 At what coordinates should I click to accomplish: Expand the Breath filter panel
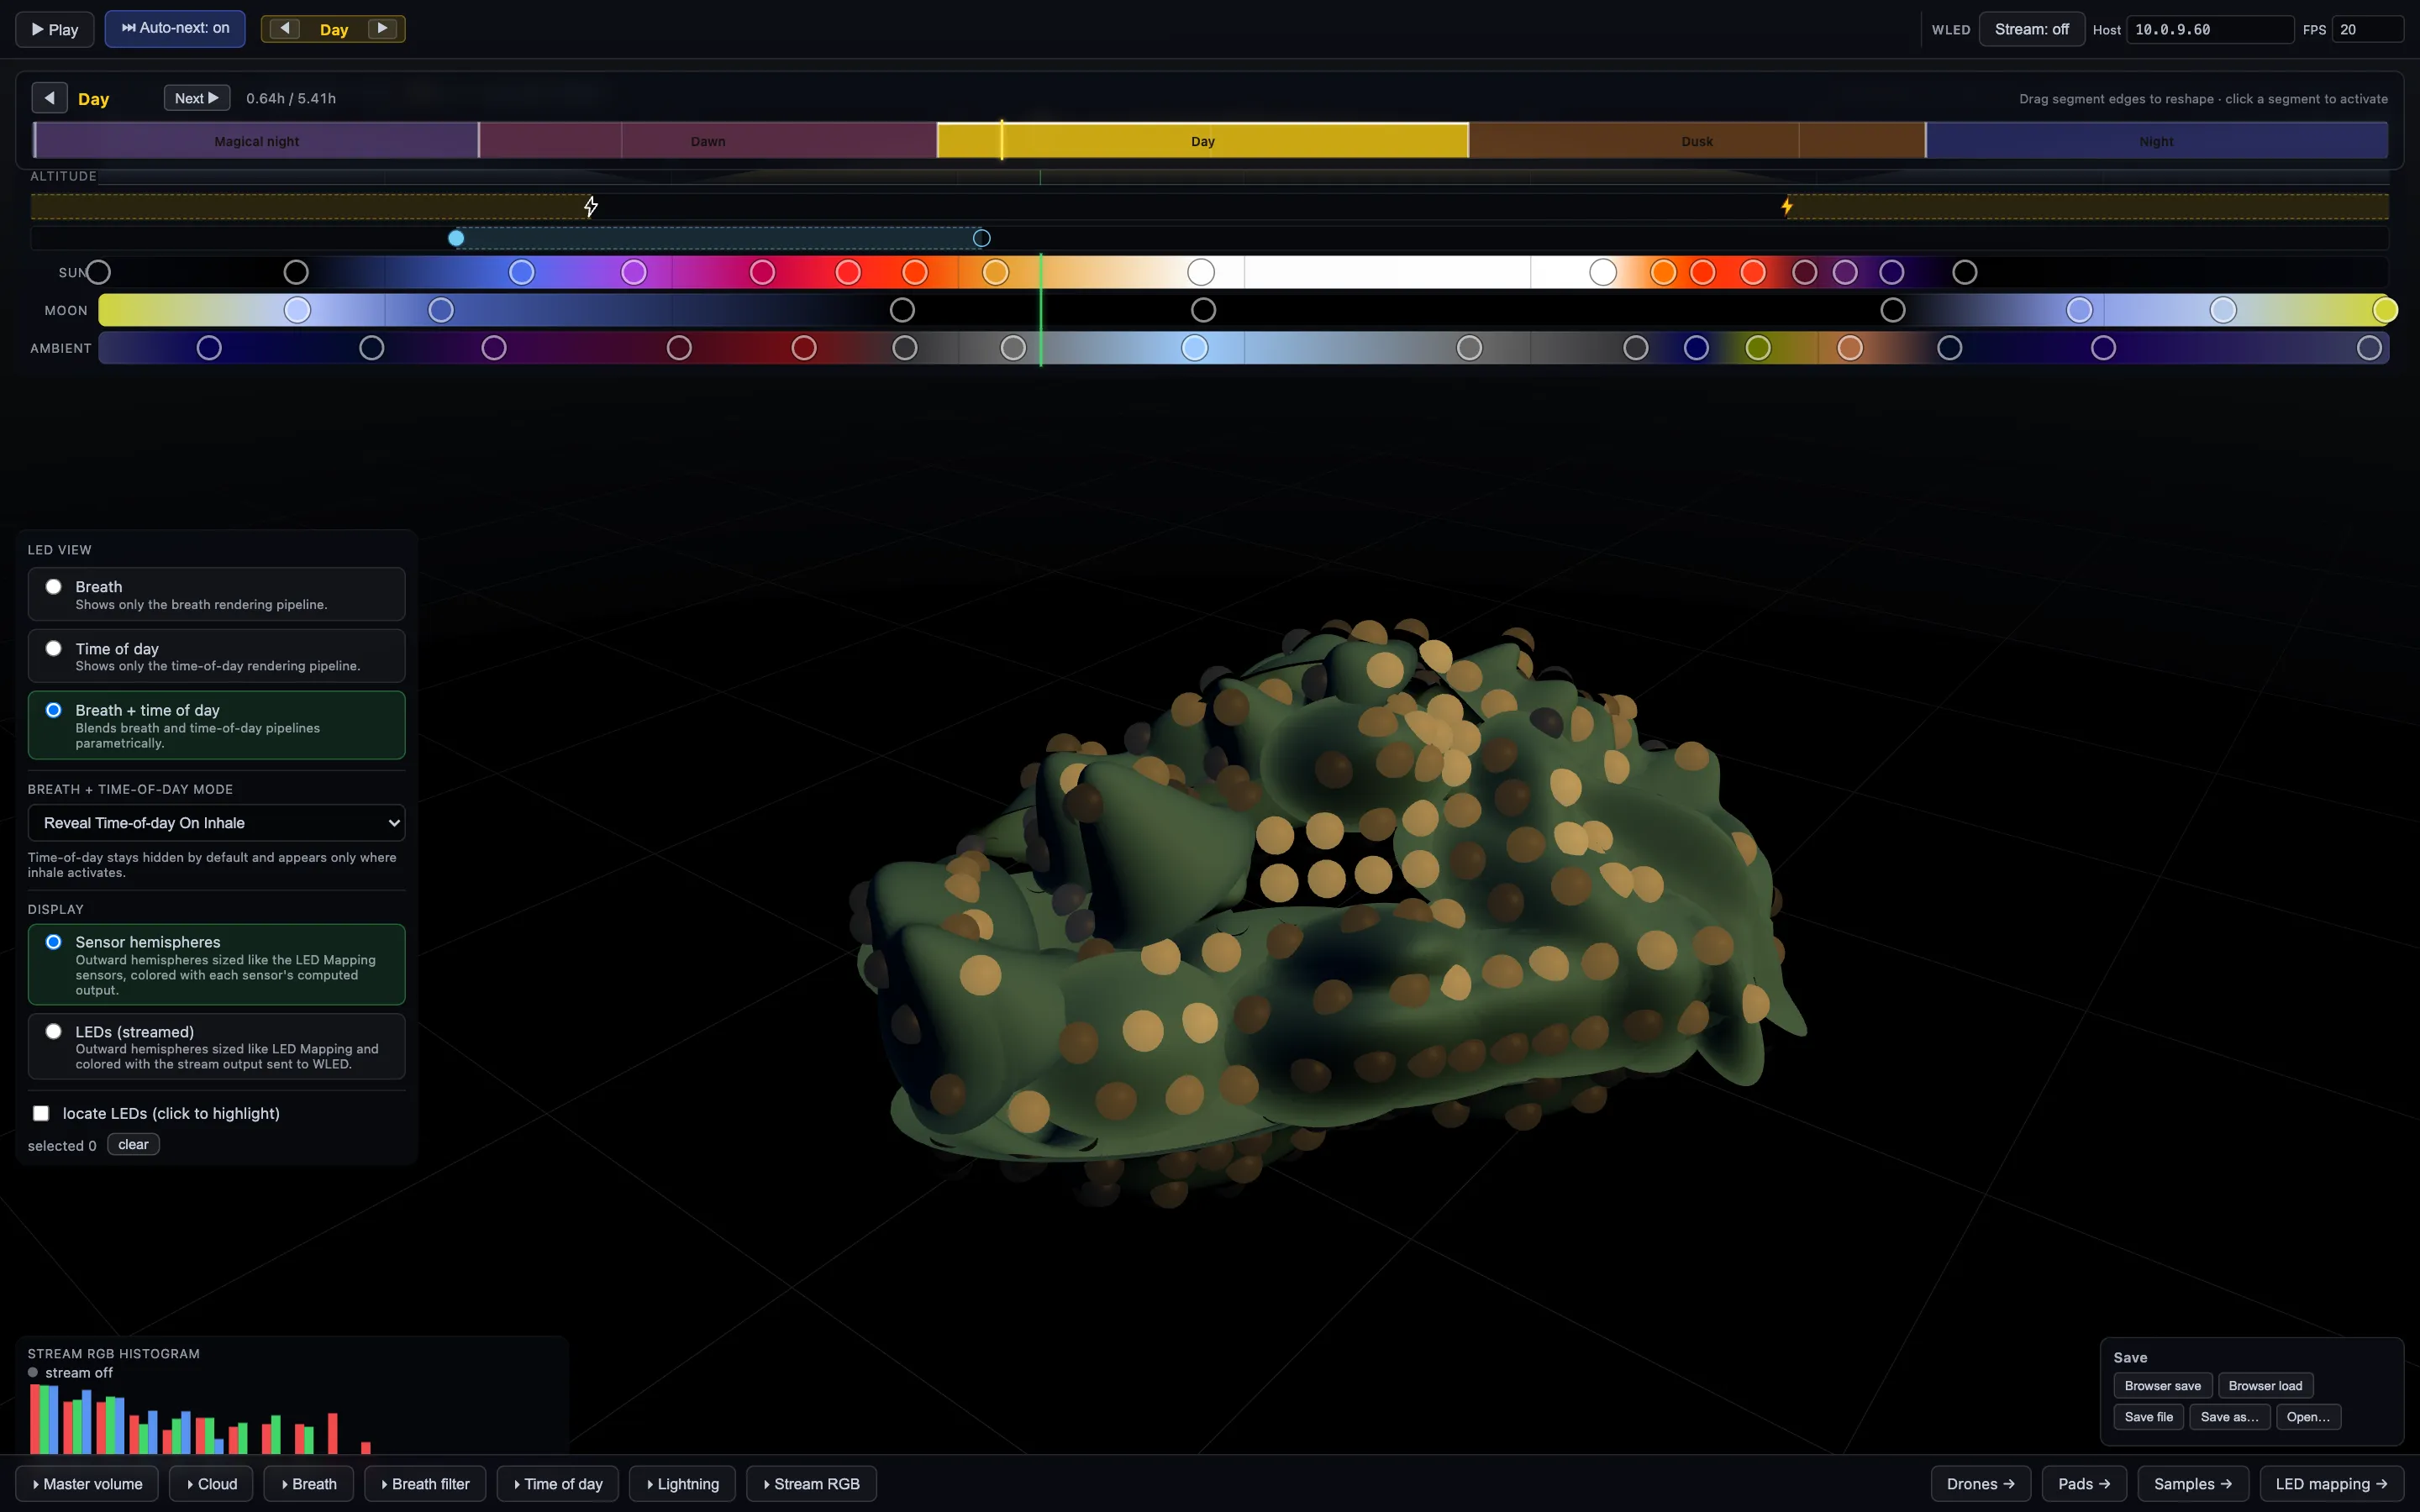coord(425,1484)
